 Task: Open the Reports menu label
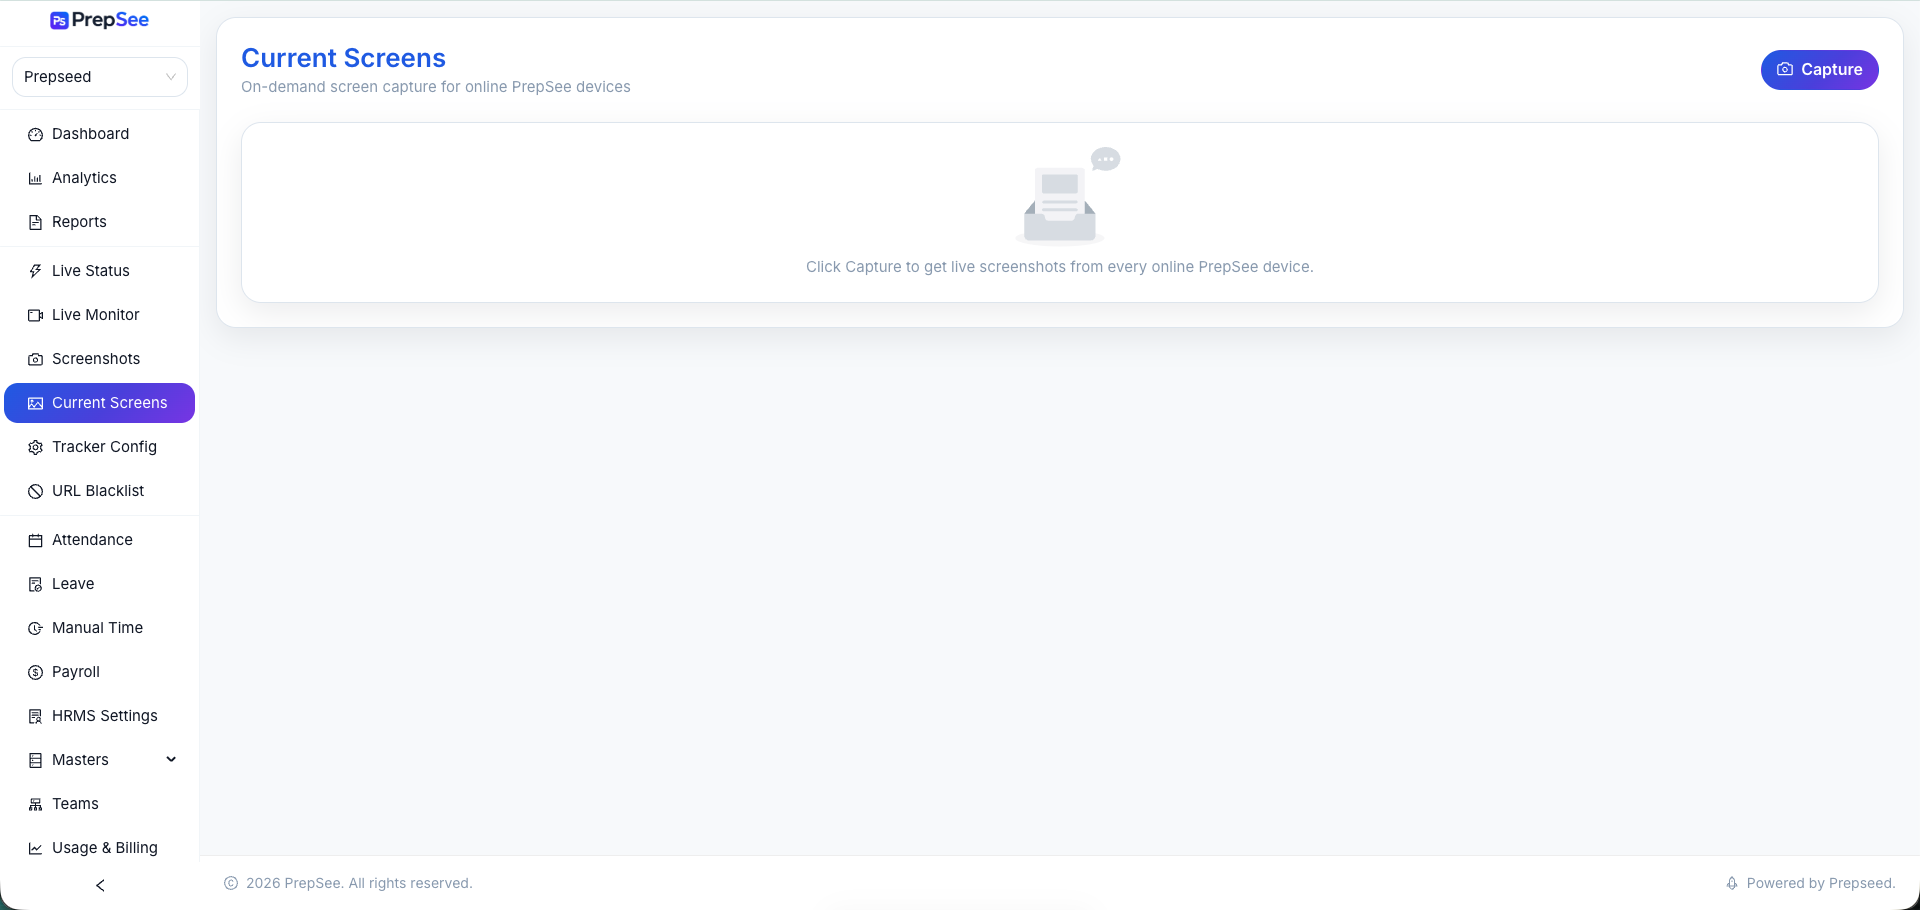click(x=79, y=222)
